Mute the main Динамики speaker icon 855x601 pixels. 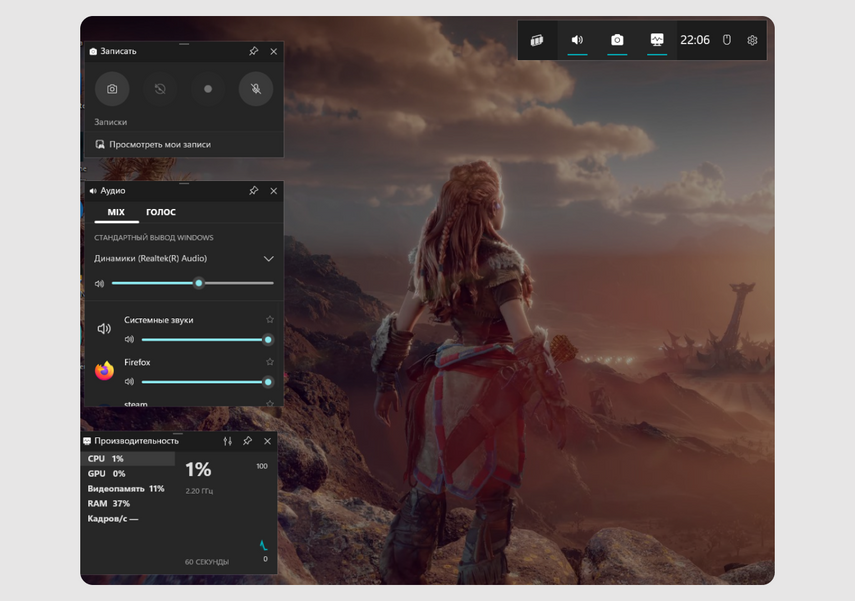[x=99, y=284]
